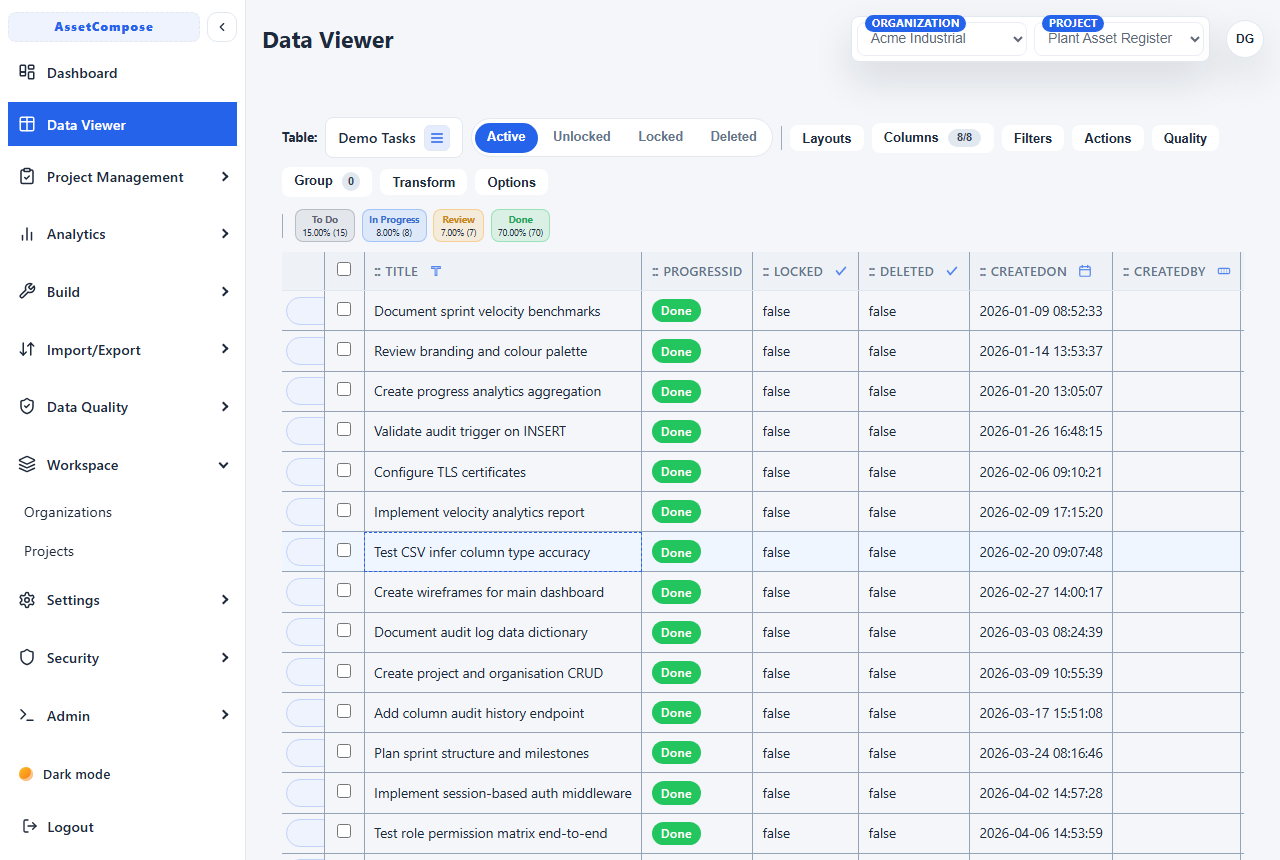
Task: Click the filter icon in TITLE header
Action: point(436,271)
